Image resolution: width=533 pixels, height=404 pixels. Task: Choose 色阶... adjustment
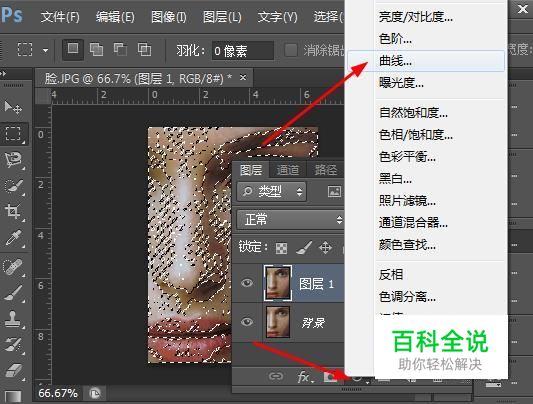tap(395, 39)
